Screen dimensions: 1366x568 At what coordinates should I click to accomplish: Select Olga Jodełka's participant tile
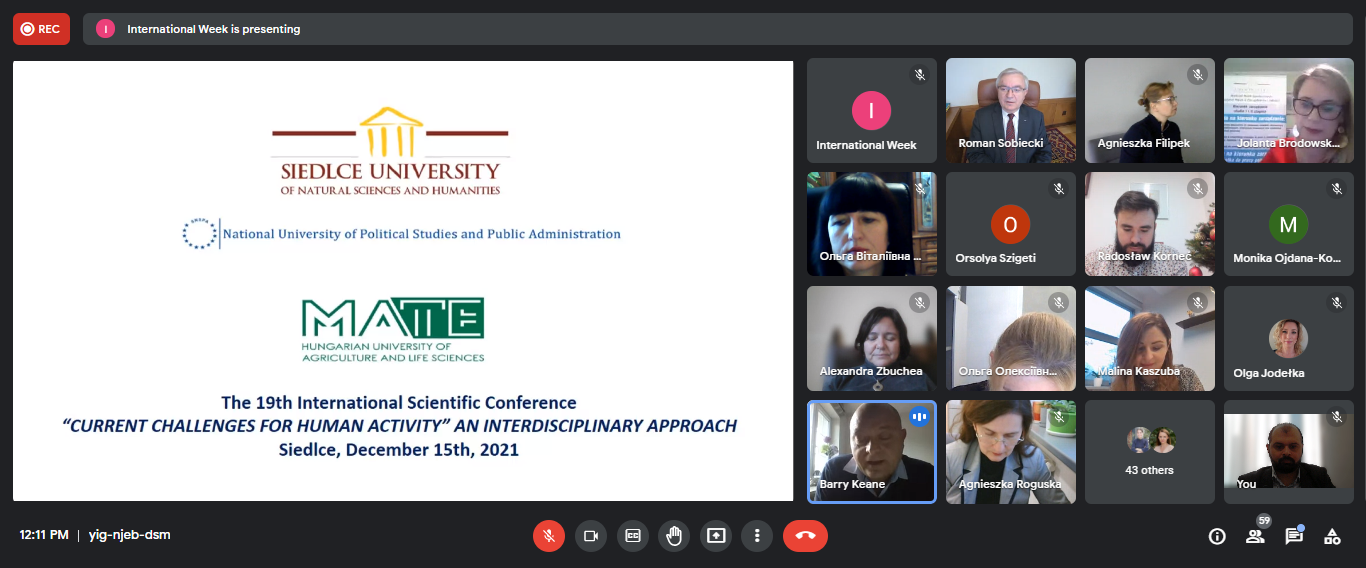(x=1289, y=338)
